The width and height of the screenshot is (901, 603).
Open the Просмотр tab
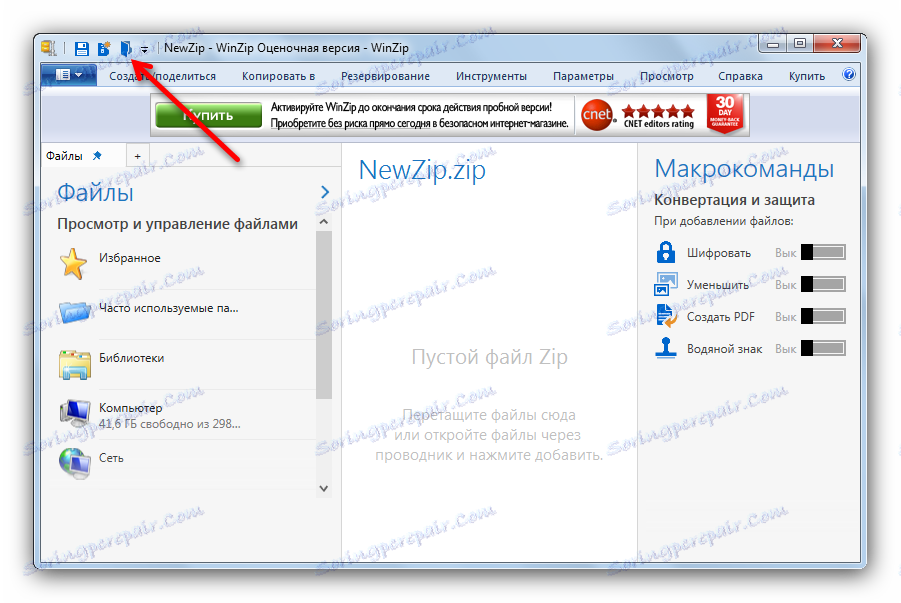pos(667,76)
